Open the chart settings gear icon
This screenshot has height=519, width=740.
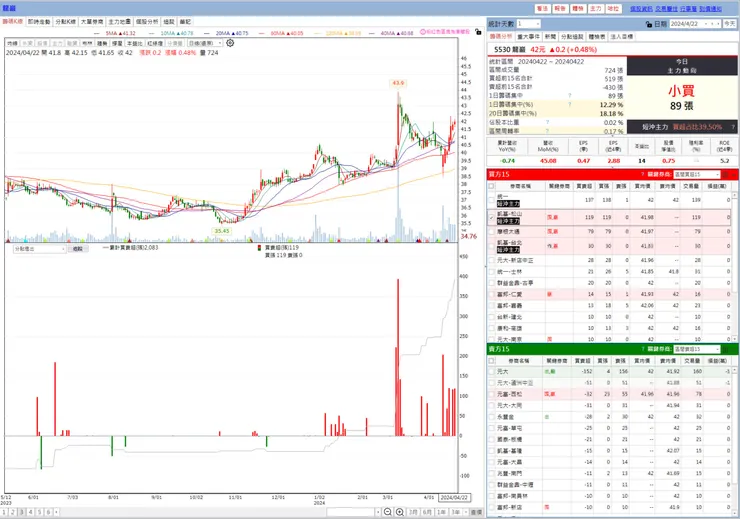pos(230,43)
